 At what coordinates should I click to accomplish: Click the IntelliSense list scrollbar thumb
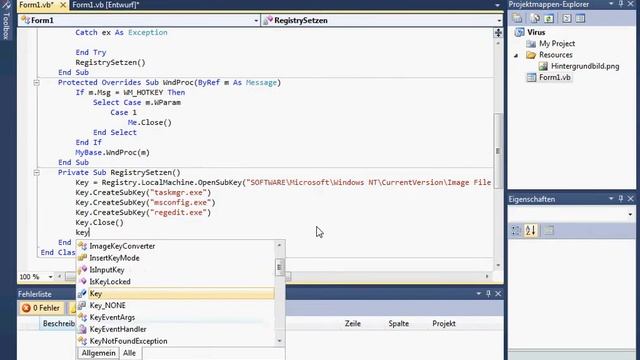tap(280, 268)
